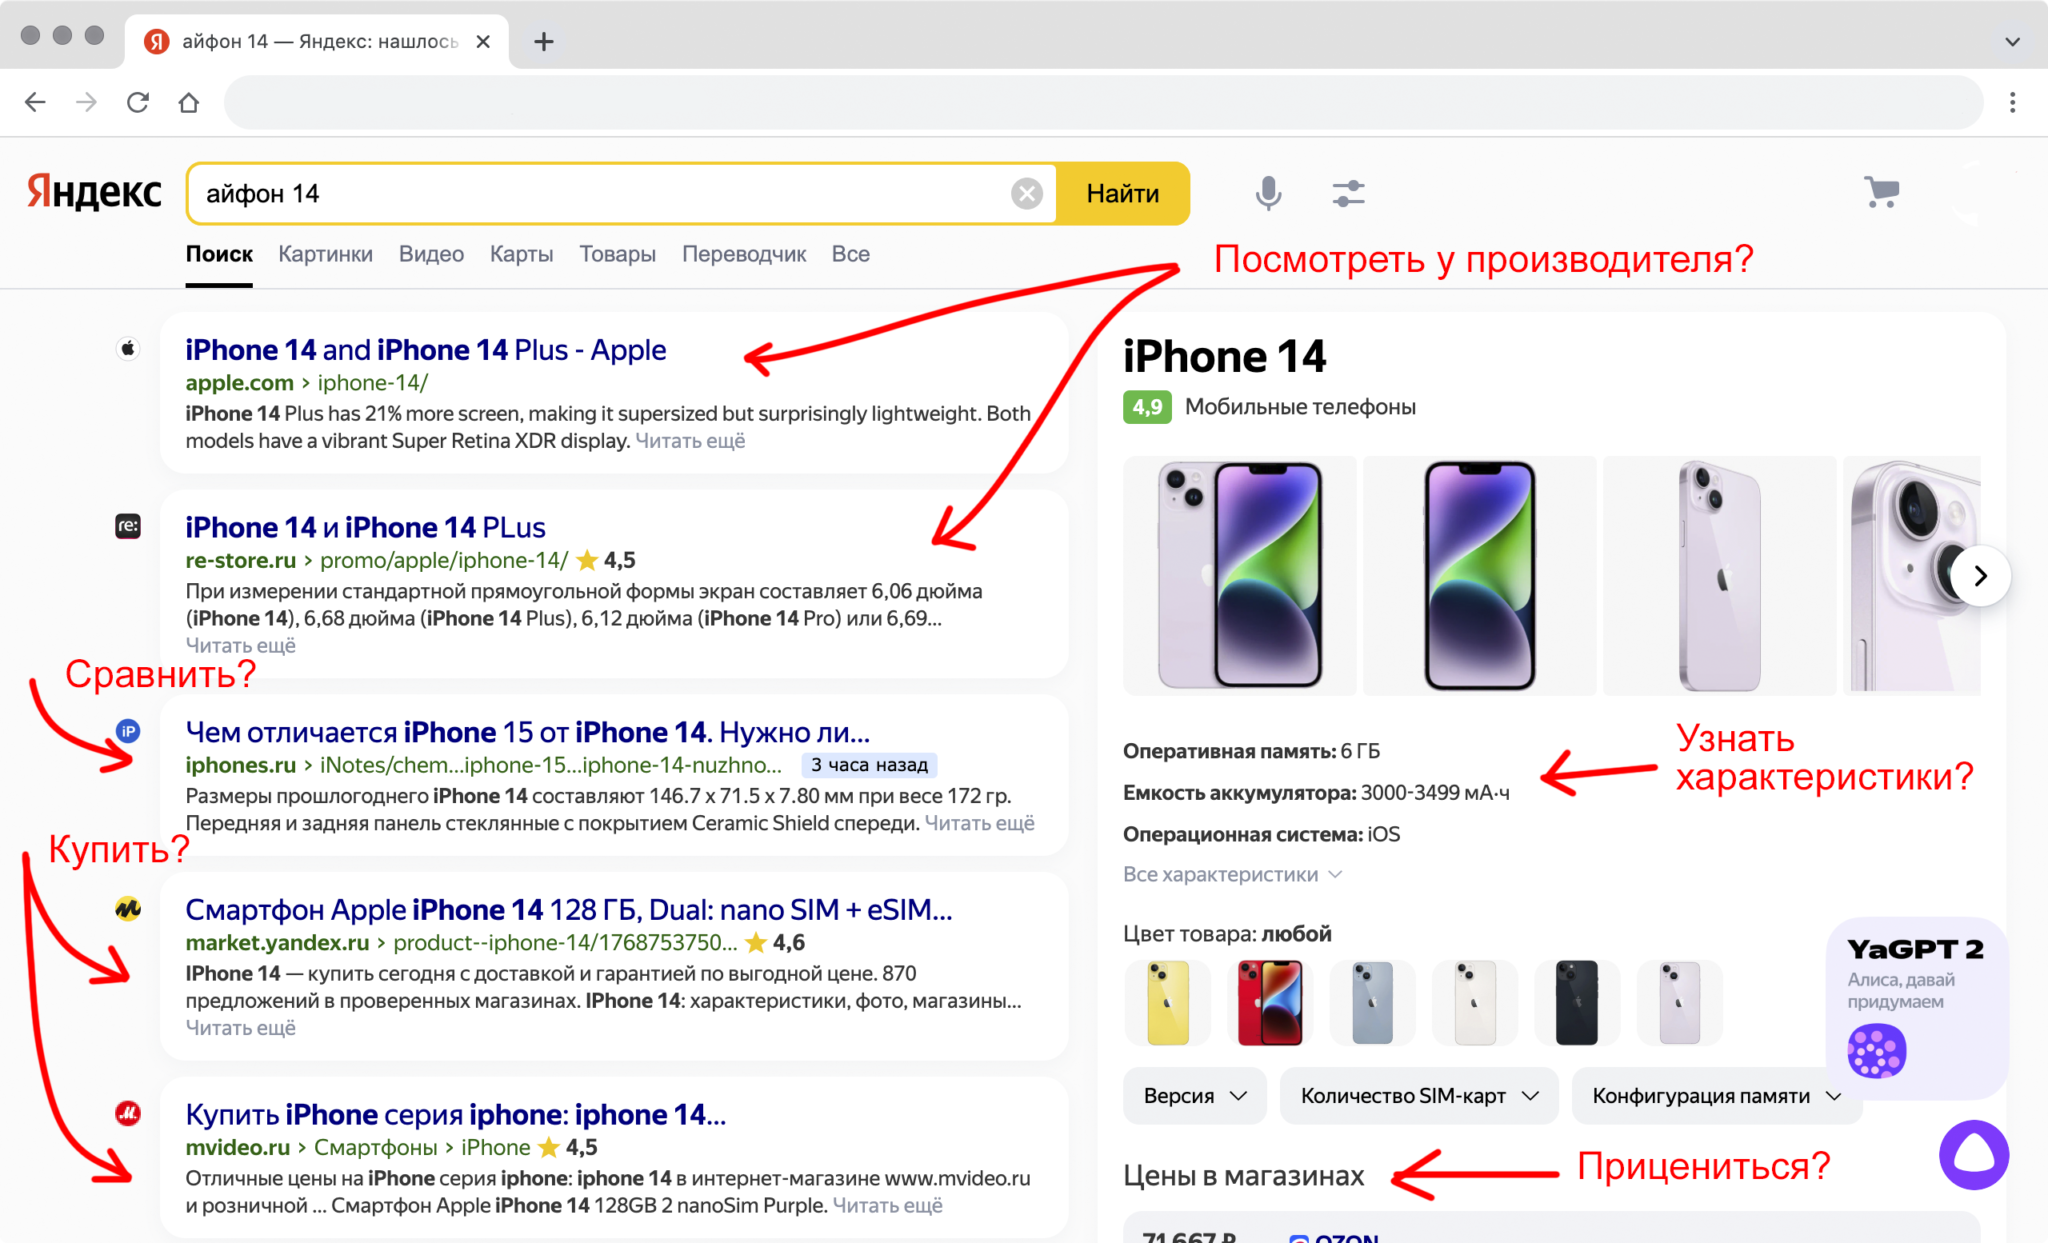Open the apple.com iPhone 14 result link
This screenshot has width=2048, height=1243.
[x=425, y=350]
